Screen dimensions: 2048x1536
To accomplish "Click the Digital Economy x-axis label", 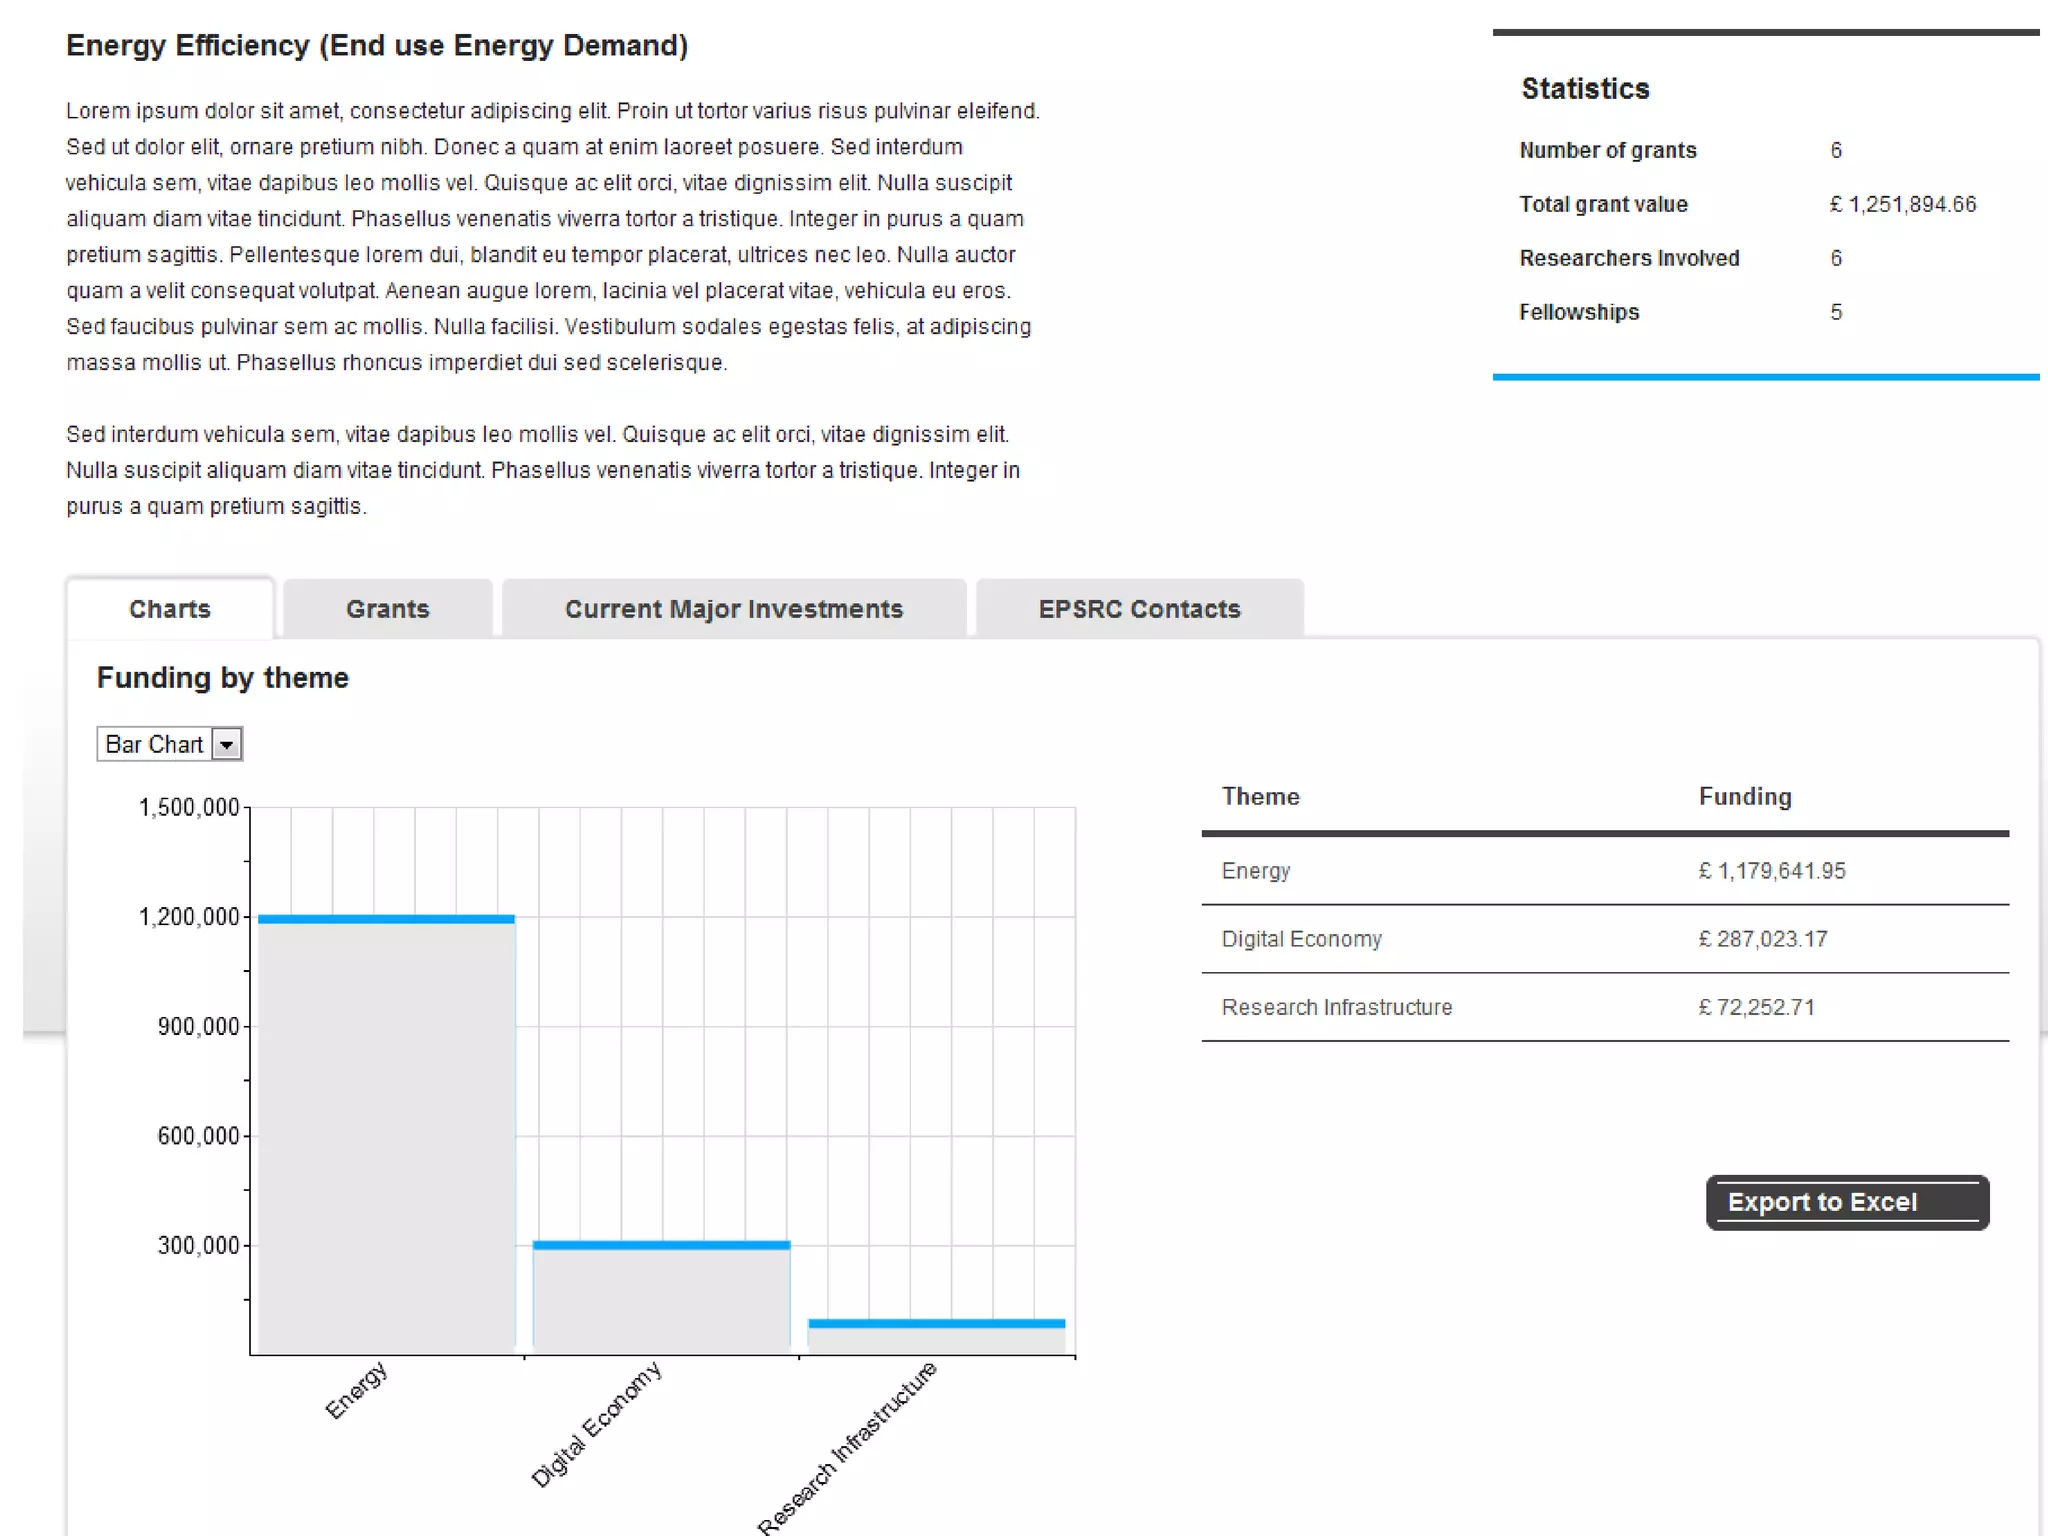I will tap(596, 1424).
